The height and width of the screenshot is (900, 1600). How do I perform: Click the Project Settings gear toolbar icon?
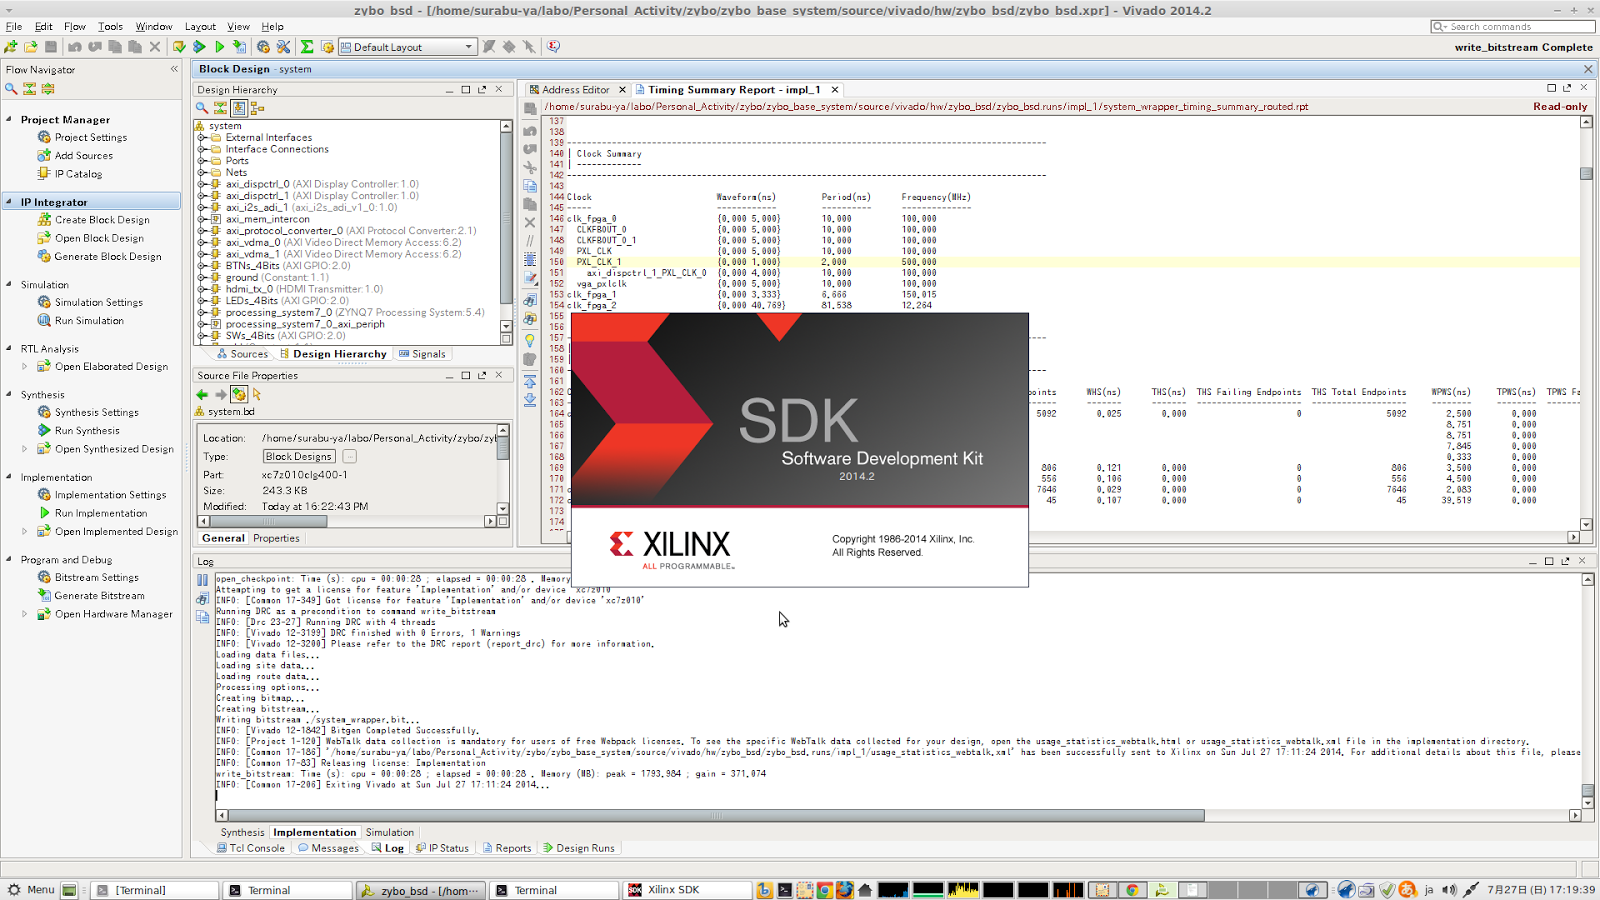click(263, 47)
